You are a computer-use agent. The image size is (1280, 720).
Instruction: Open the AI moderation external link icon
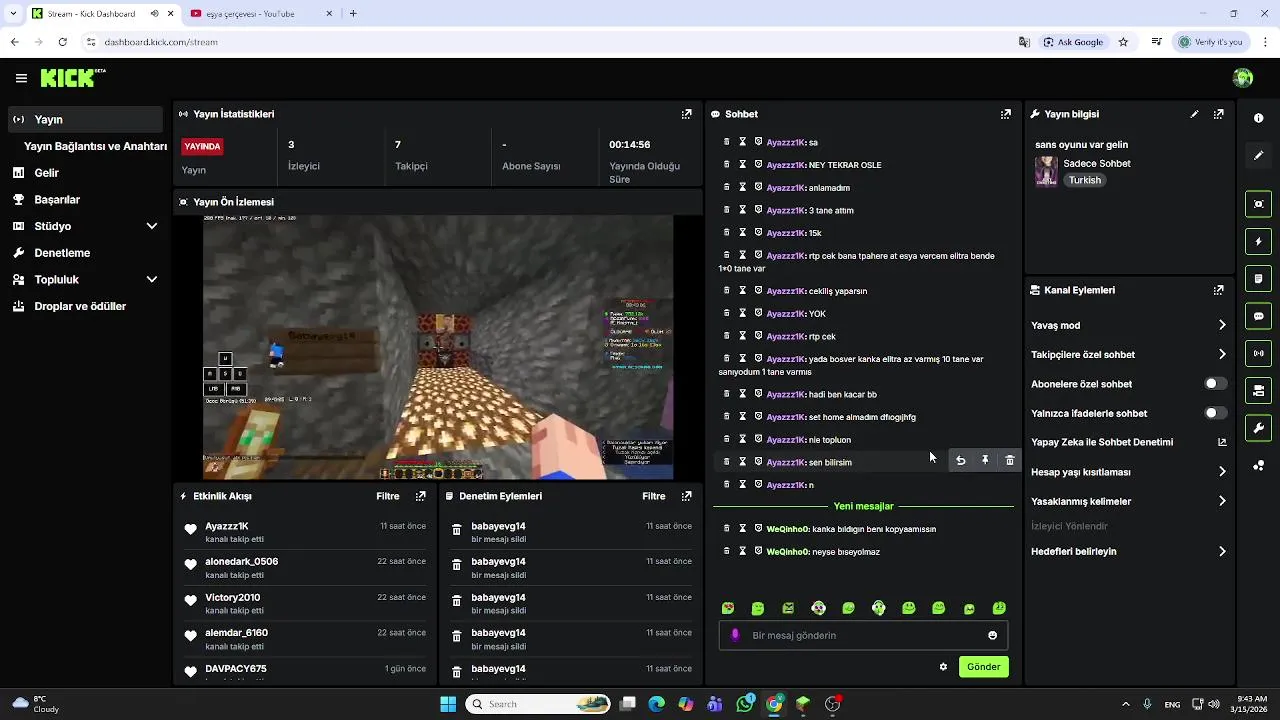[1222, 442]
